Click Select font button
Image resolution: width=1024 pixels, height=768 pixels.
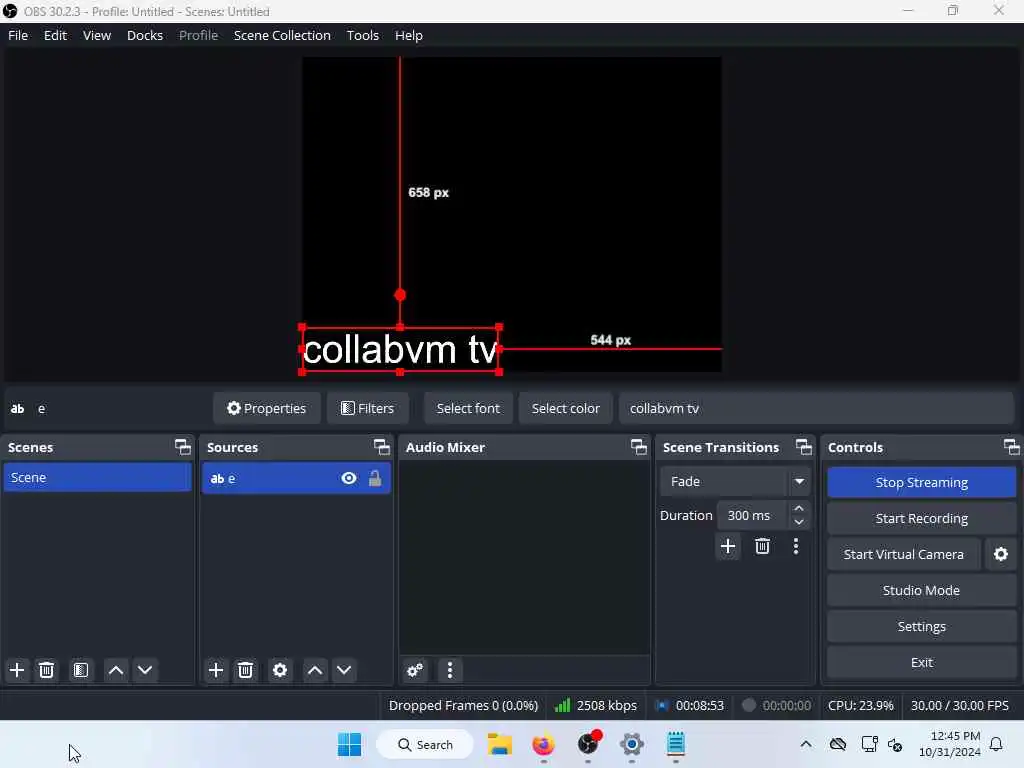pyautogui.click(x=468, y=408)
